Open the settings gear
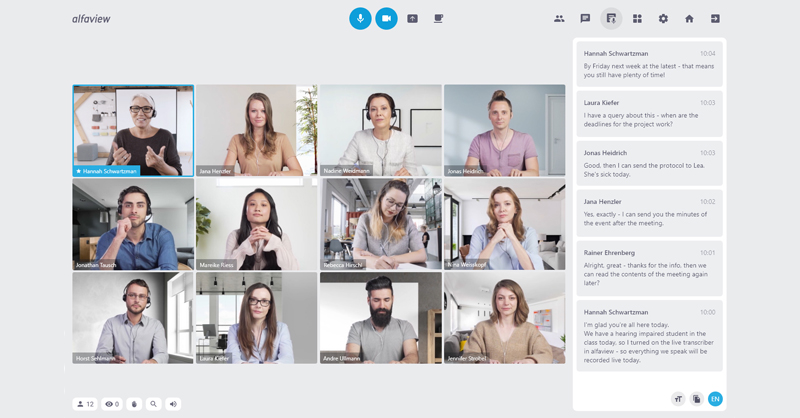This screenshot has width=800, height=418. point(663,18)
